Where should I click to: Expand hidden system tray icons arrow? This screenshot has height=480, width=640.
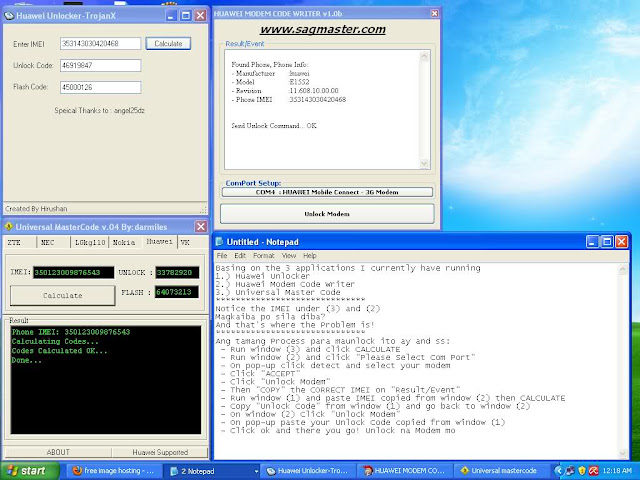pos(559,471)
